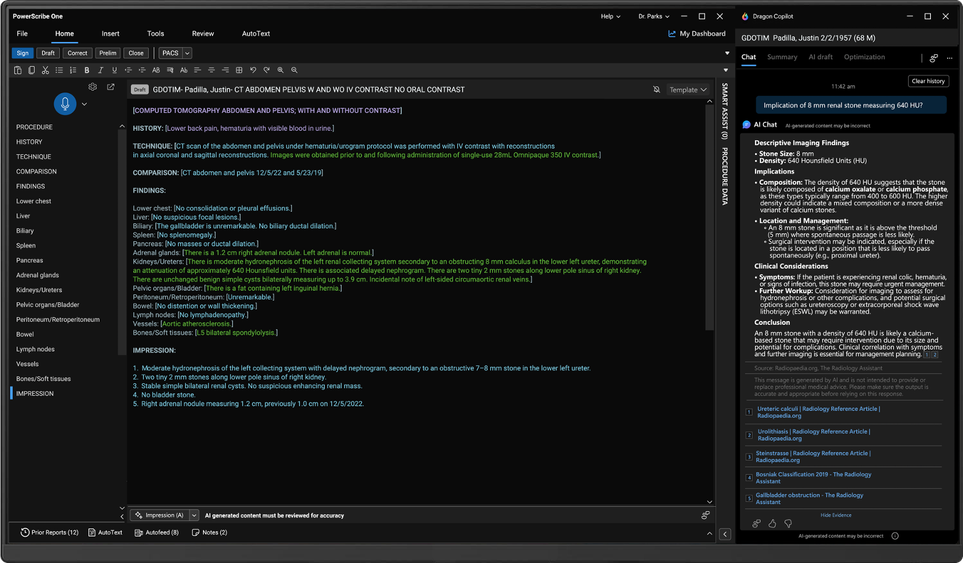963x563 pixels.
Task: Open the Template dropdown
Action: click(688, 90)
